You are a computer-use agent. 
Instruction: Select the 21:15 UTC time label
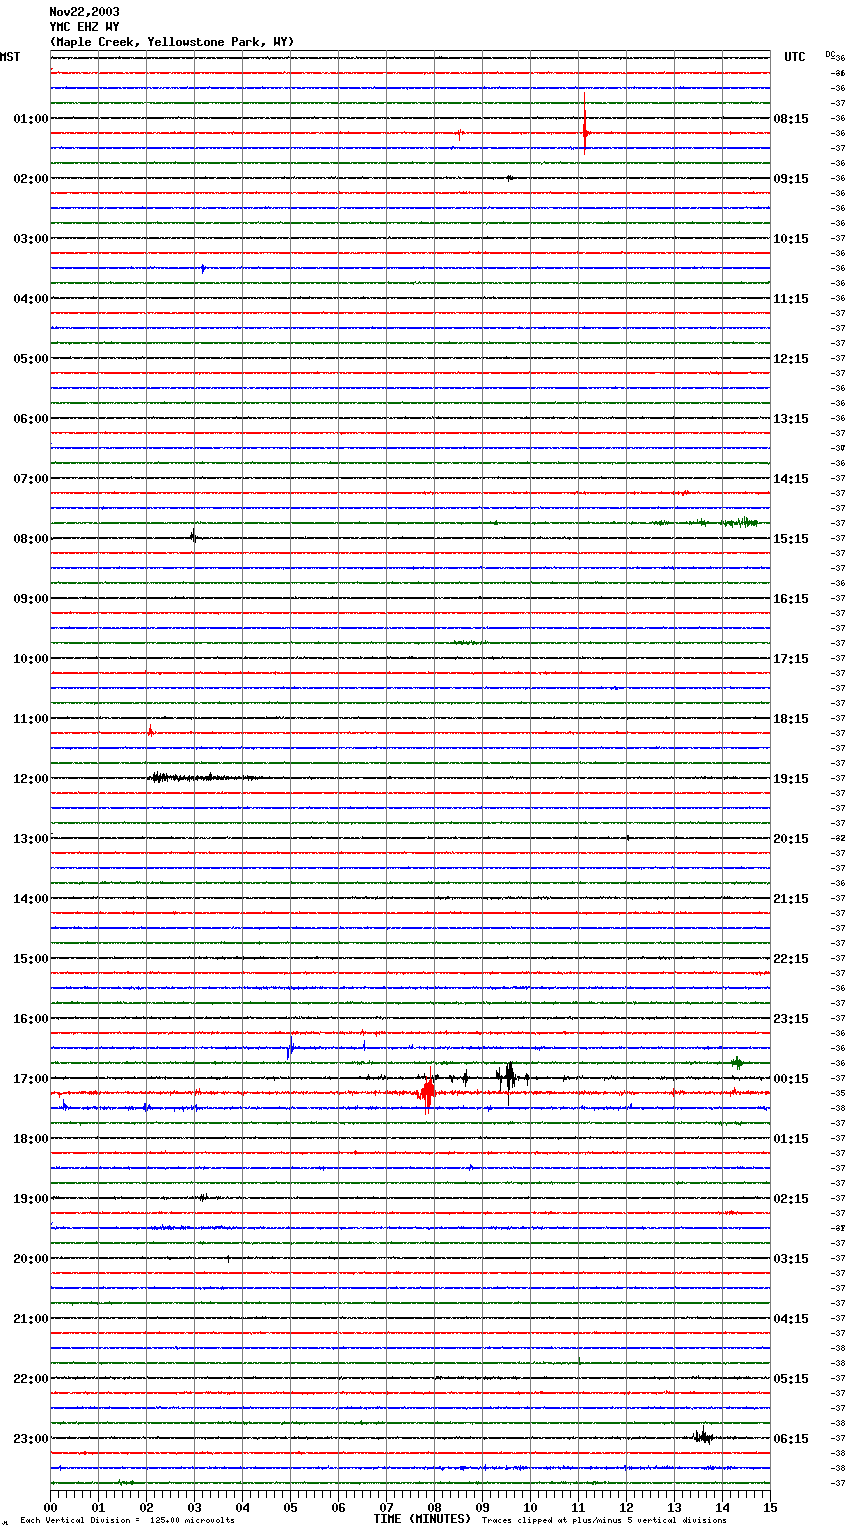click(x=791, y=899)
